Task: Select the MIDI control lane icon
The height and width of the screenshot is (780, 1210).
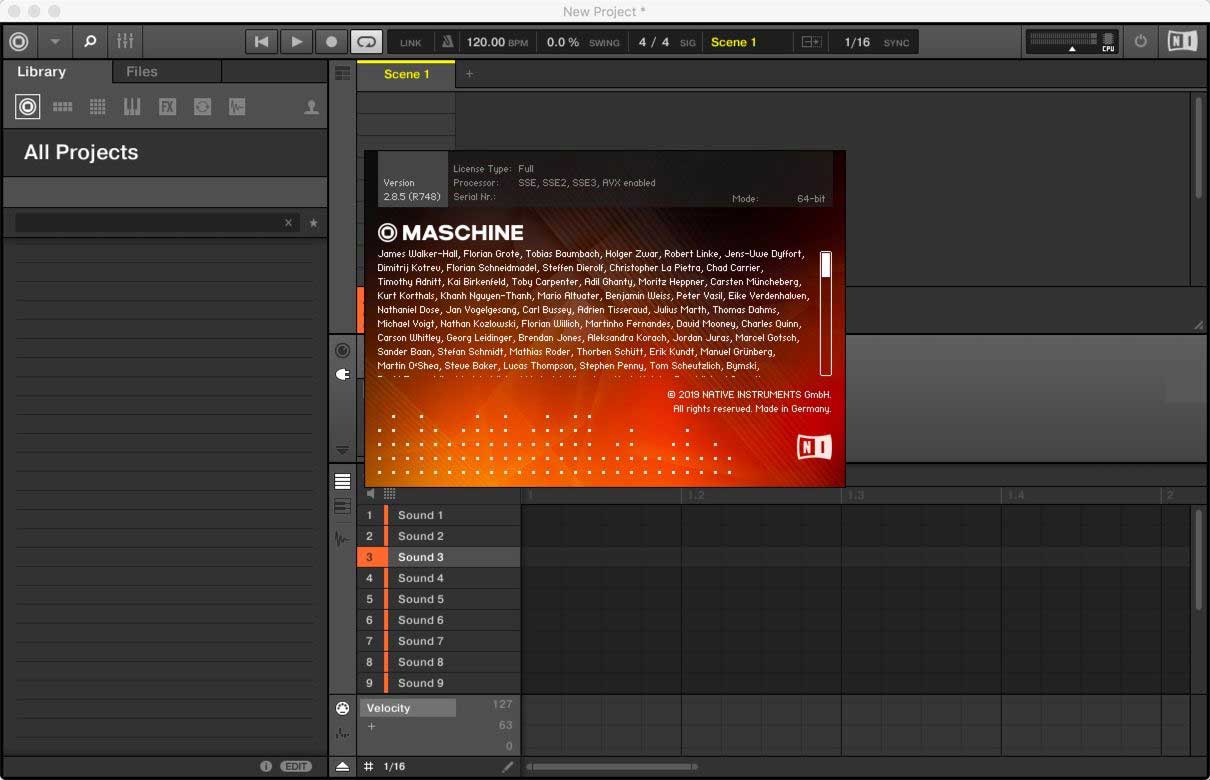Action: tap(343, 709)
